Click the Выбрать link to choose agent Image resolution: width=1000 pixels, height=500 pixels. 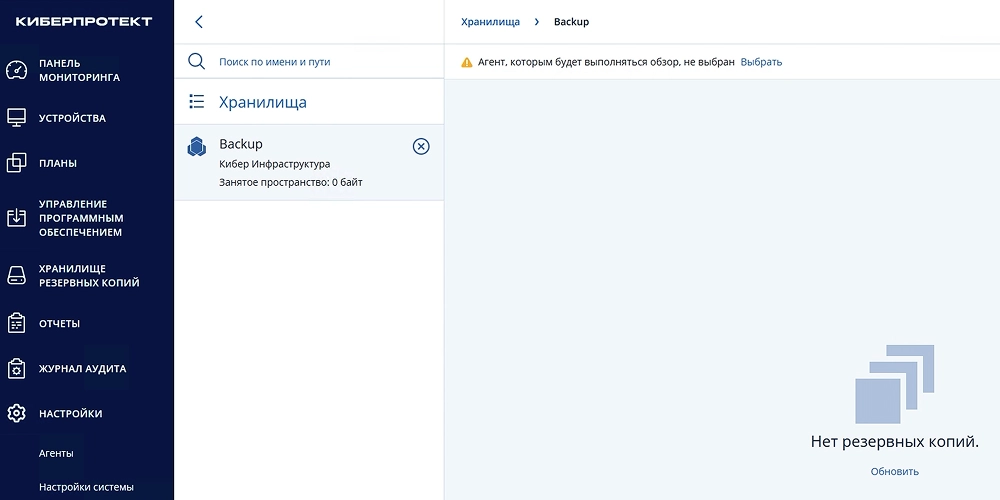(x=761, y=62)
